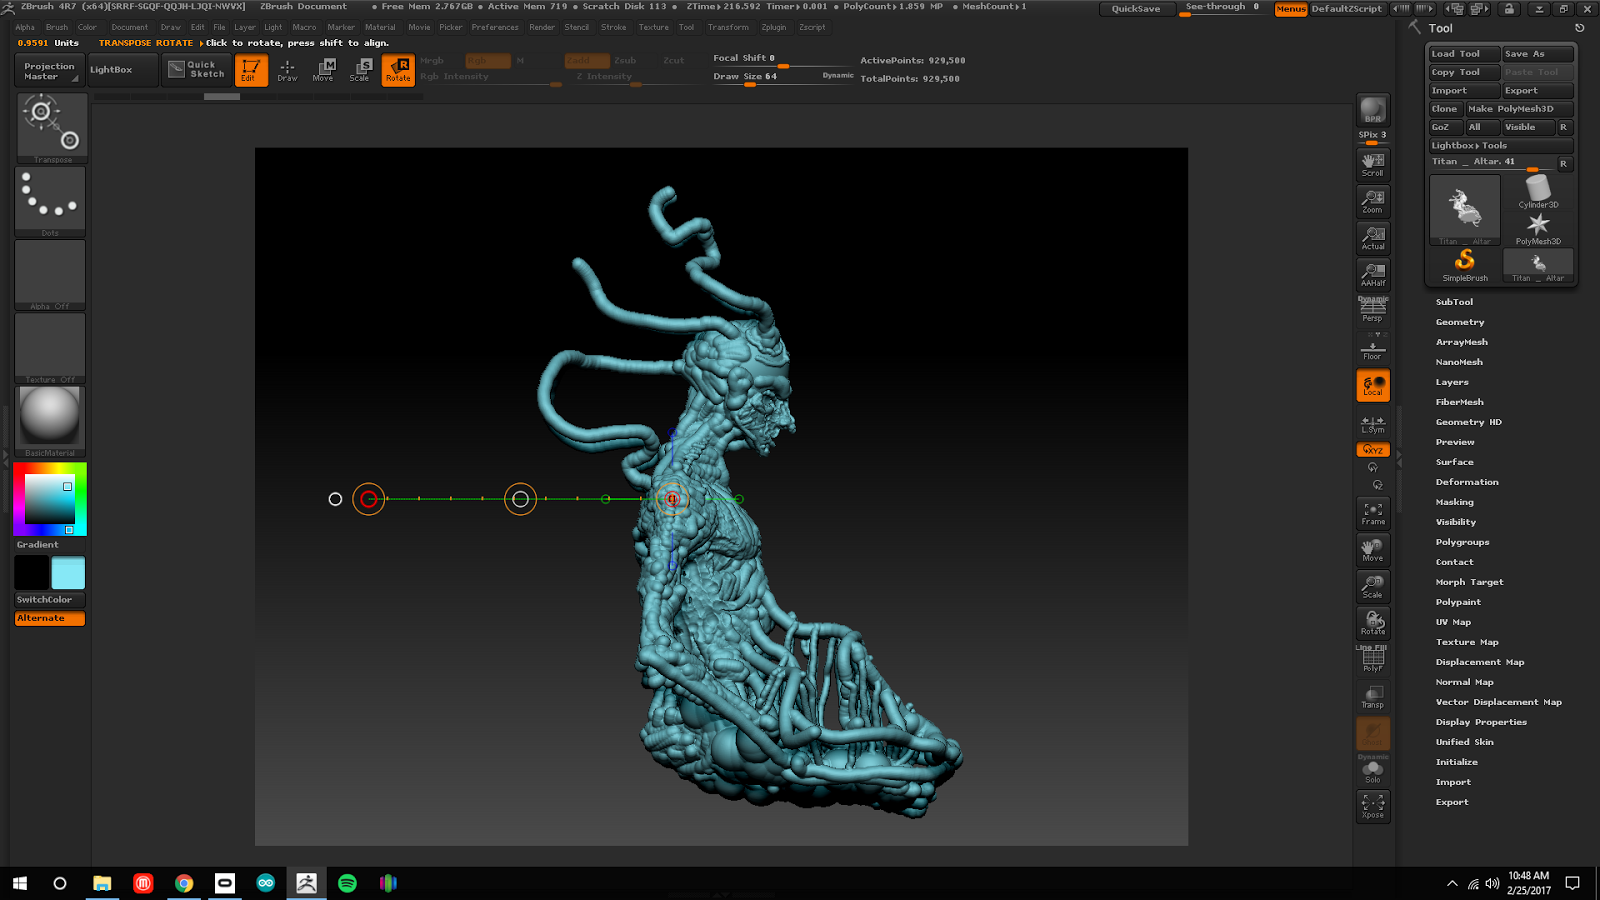Expand the Deformation section
1600x900 pixels.
click(x=1467, y=482)
